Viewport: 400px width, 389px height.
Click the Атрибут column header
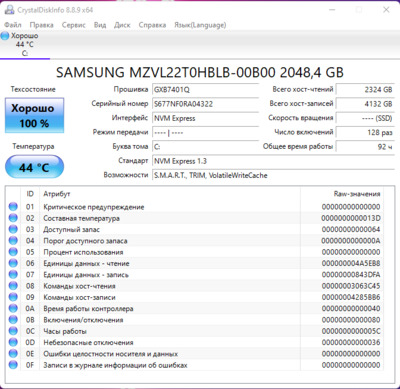click(x=57, y=194)
